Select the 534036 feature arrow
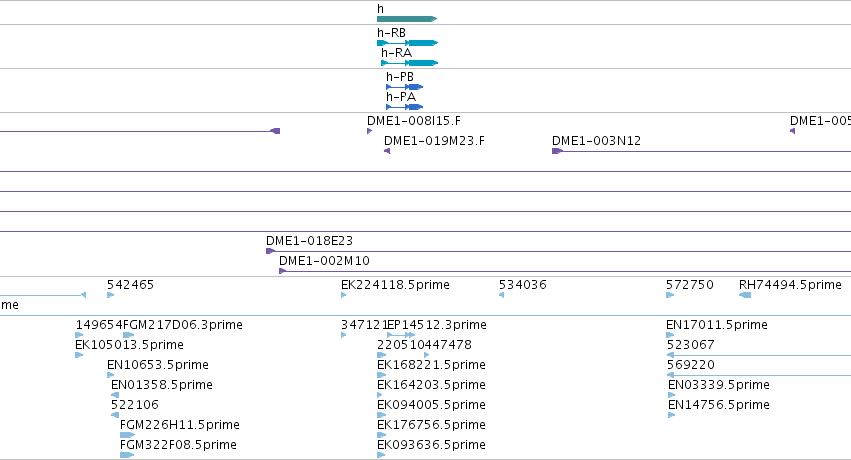This screenshot has width=851, height=460. pyautogui.click(x=501, y=295)
